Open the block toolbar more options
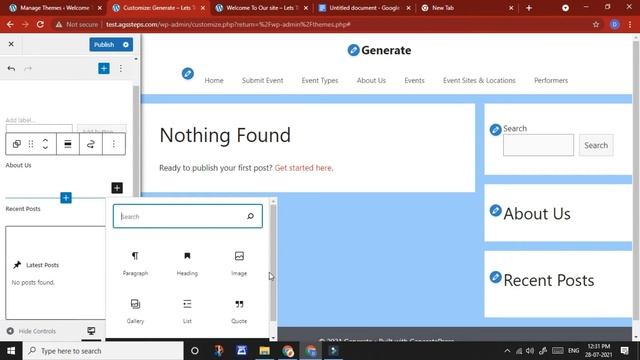640x360 pixels. point(113,144)
